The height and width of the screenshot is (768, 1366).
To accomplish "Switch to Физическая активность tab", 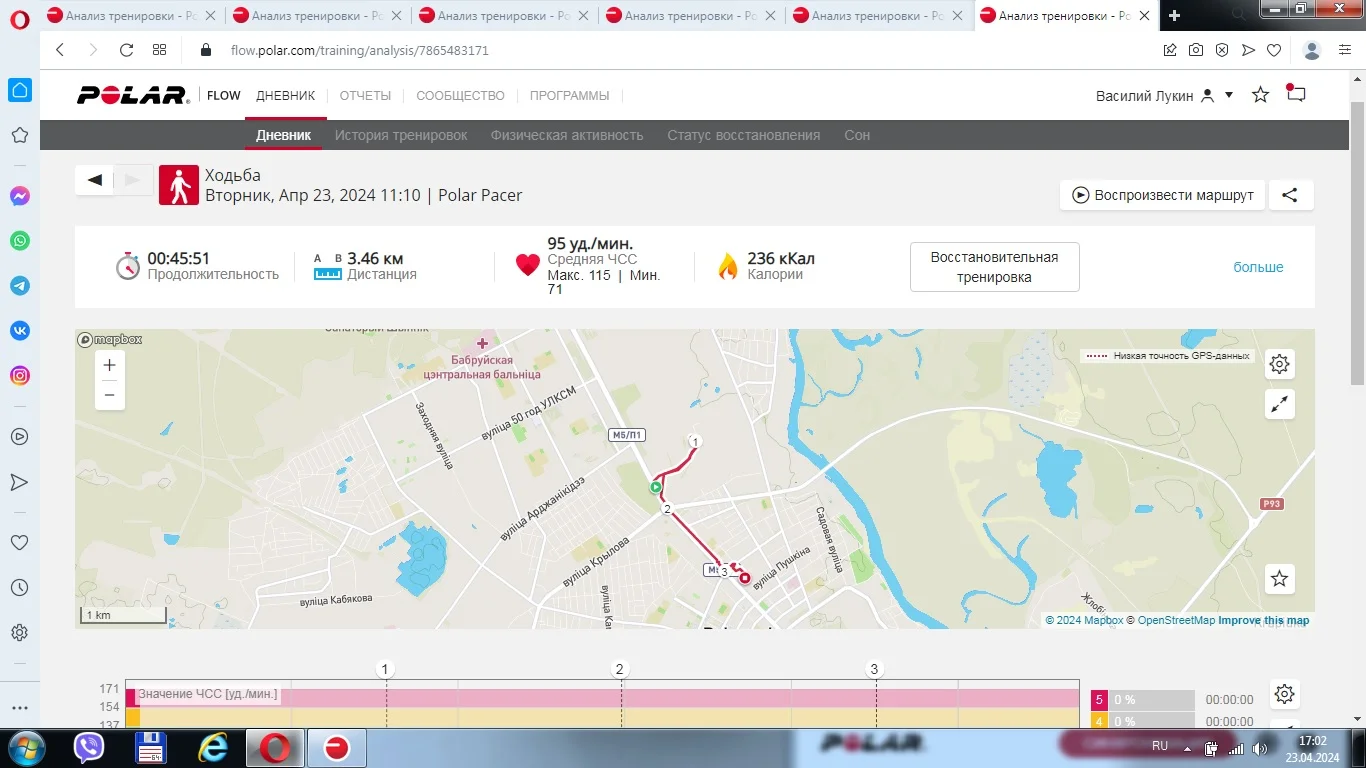I will click(567, 135).
